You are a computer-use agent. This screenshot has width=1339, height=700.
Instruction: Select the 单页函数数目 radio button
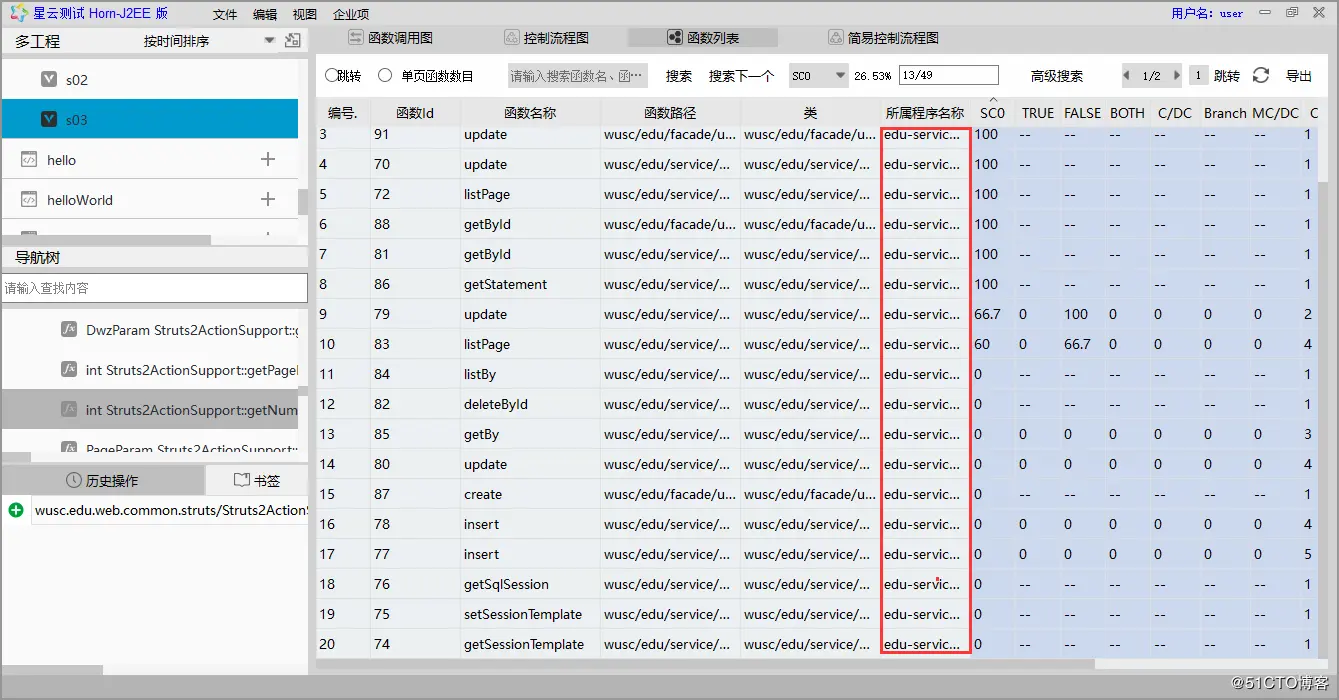tap(385, 75)
